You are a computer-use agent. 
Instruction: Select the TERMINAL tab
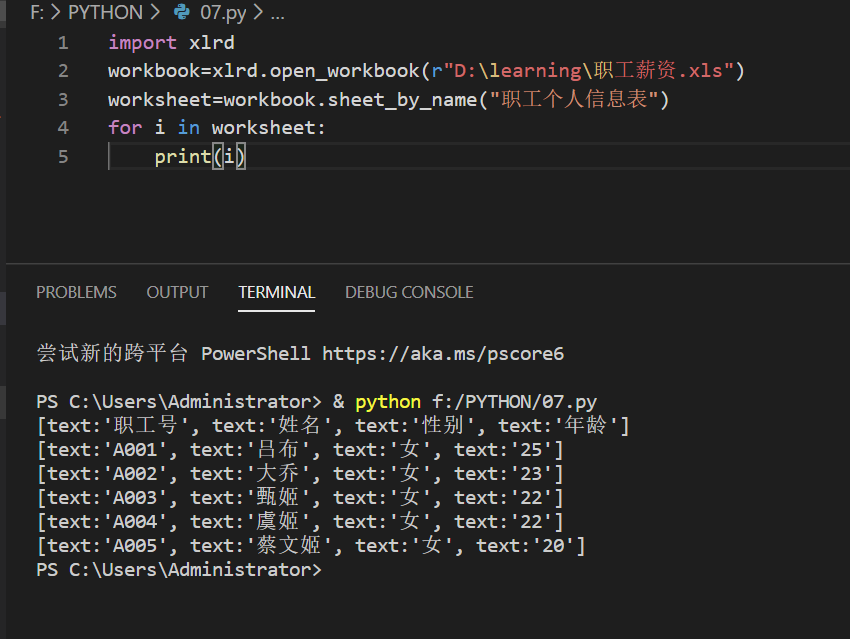tap(276, 292)
